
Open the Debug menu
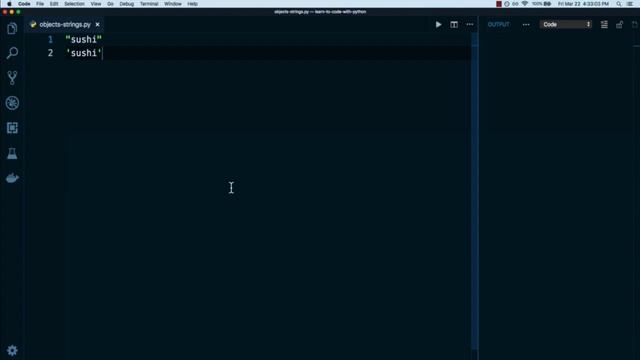(x=127, y=4)
